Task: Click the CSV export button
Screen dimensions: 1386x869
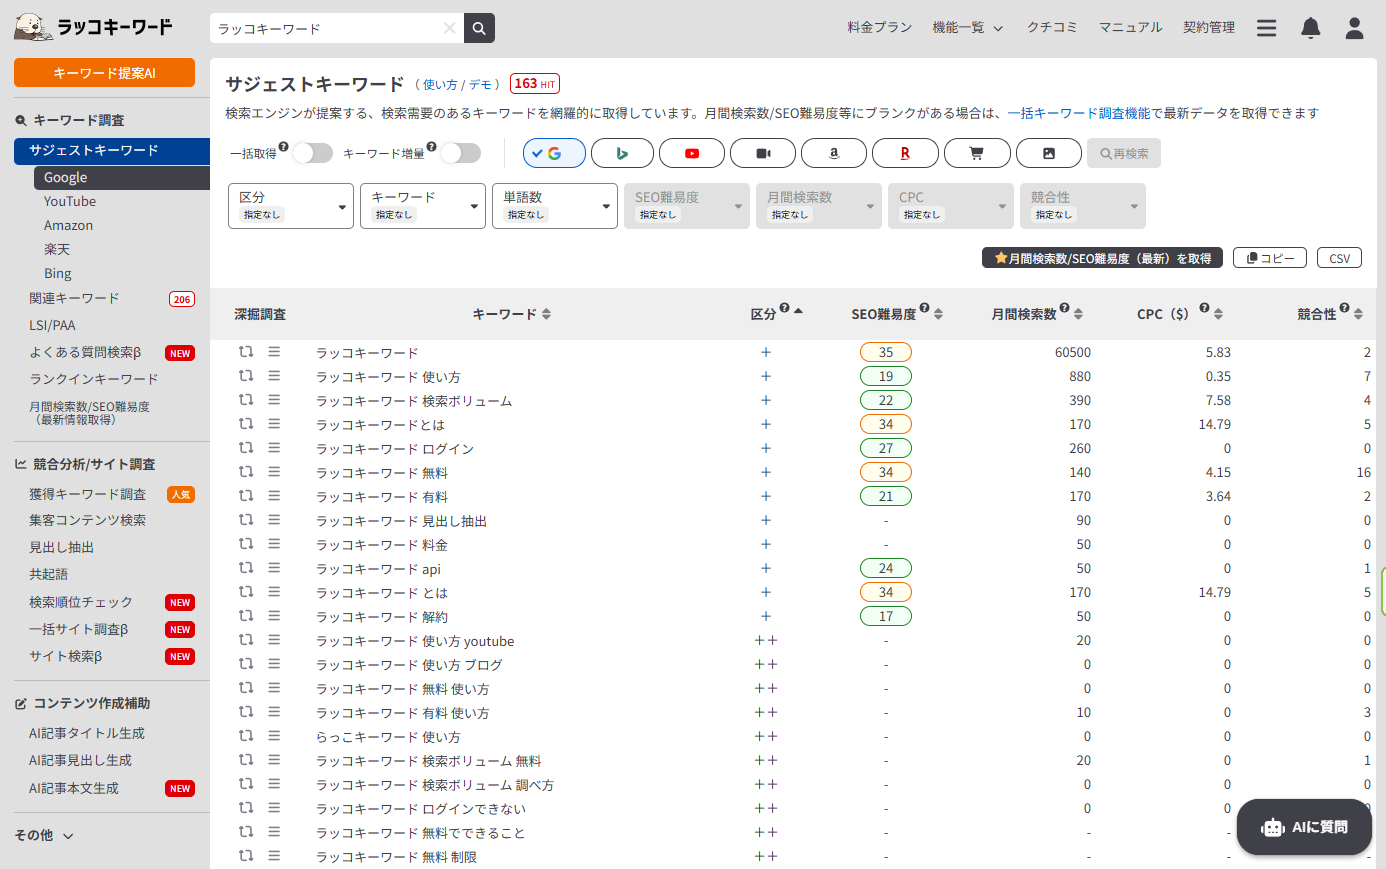Action: (1339, 258)
